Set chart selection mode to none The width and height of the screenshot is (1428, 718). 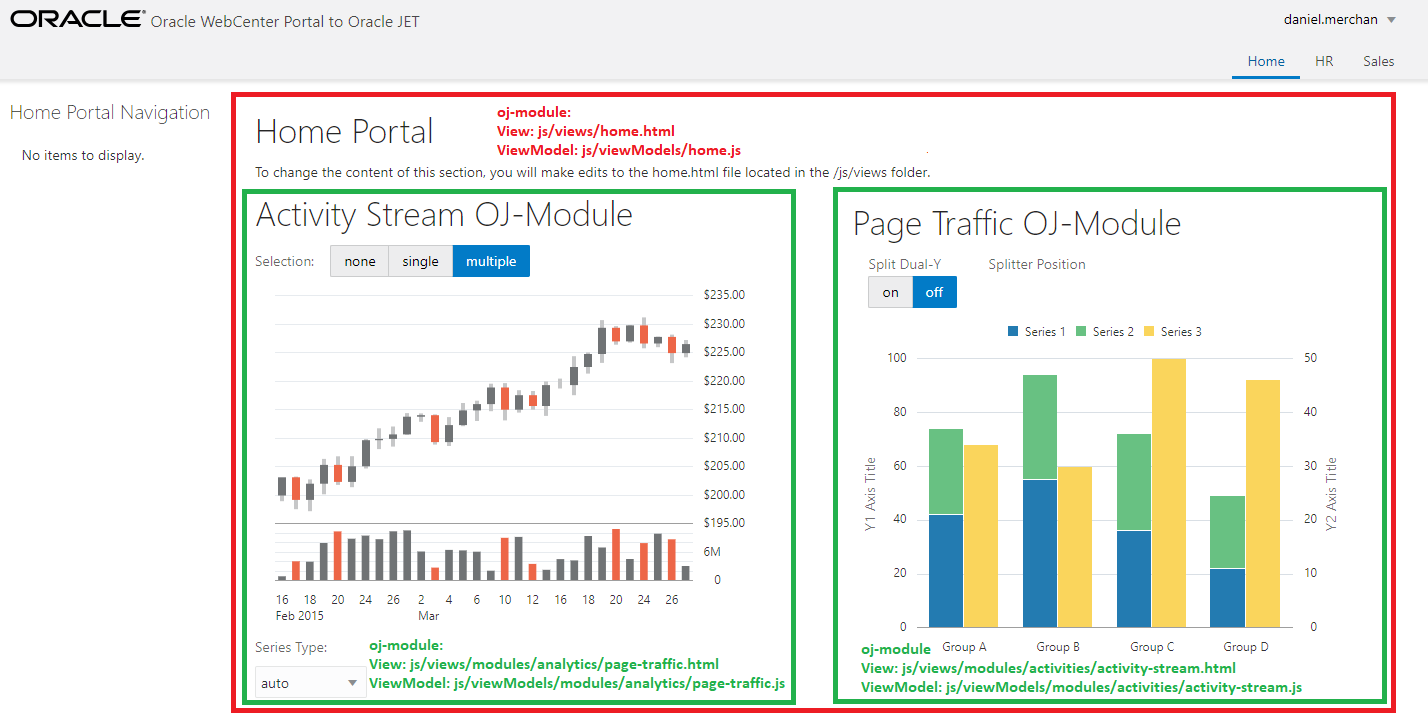tap(359, 260)
